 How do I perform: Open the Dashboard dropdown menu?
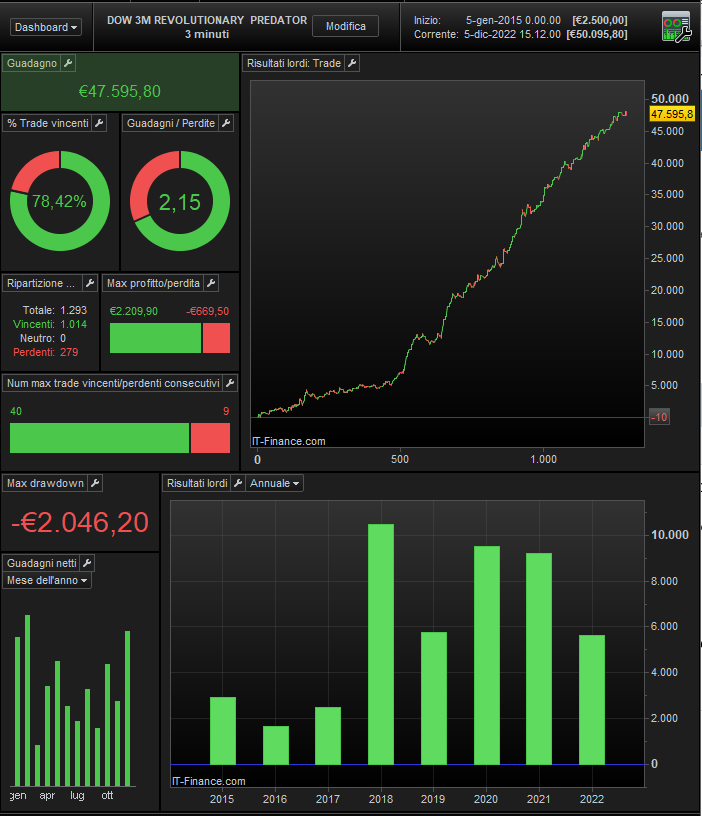[46, 27]
